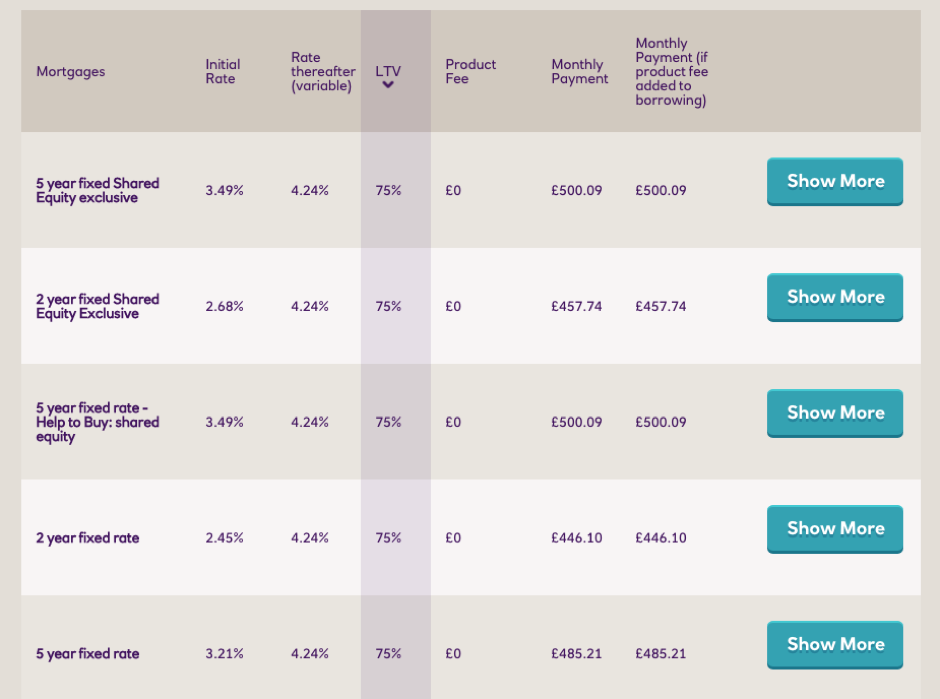Viewport: 940px width, 699px height.
Task: Click the 2.45% initial rate value
Action: click(x=224, y=538)
